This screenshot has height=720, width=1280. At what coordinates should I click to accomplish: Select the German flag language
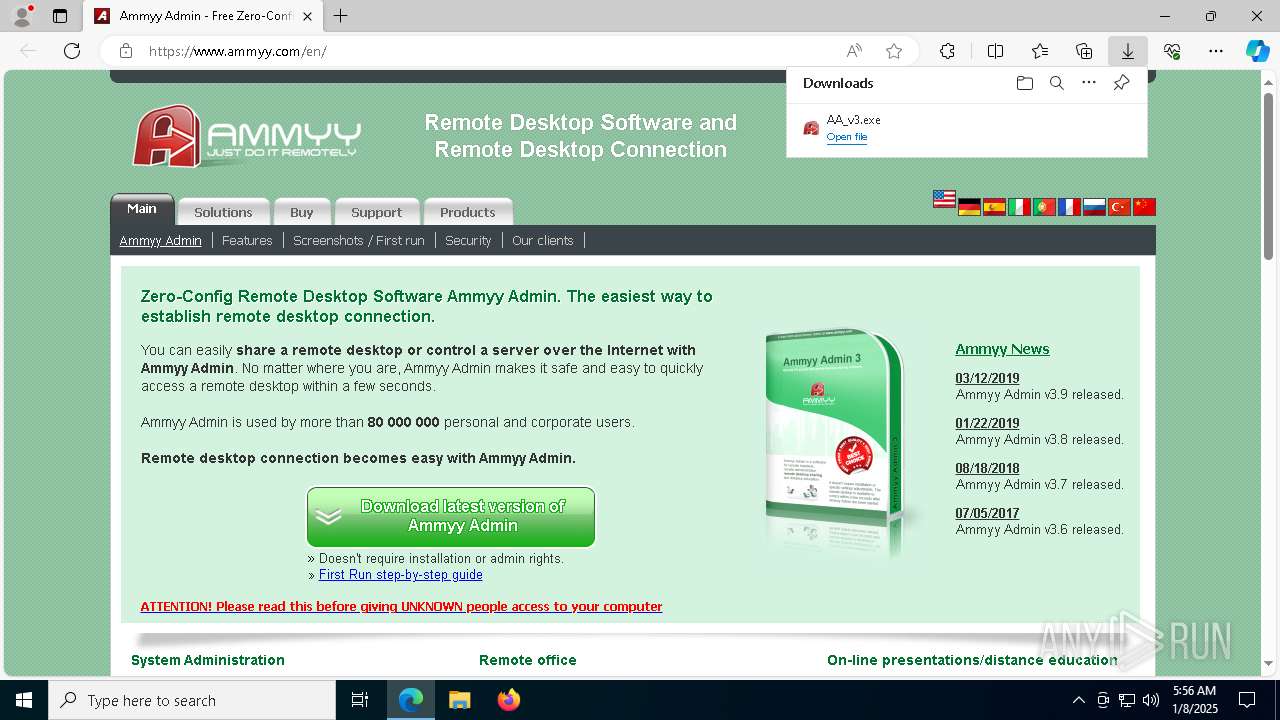[969, 207]
